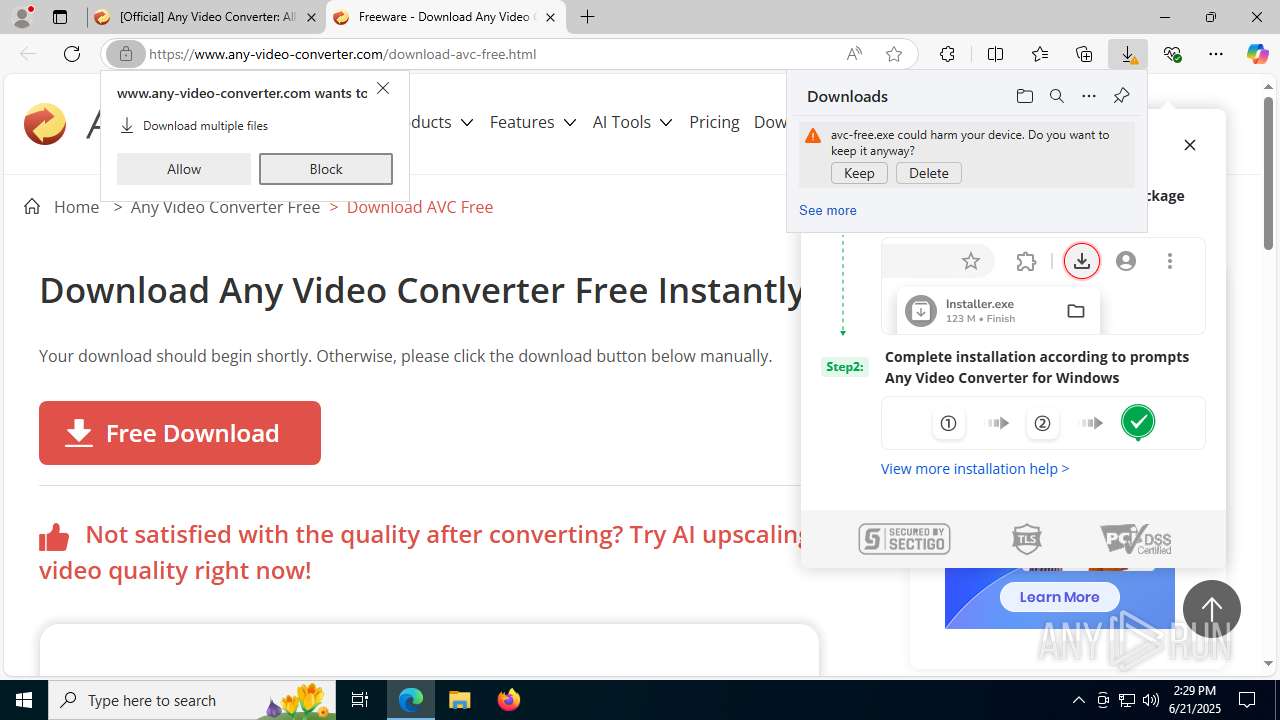Open the Windows Start menu
Image resolution: width=1280 pixels, height=720 pixels.
coord(24,700)
